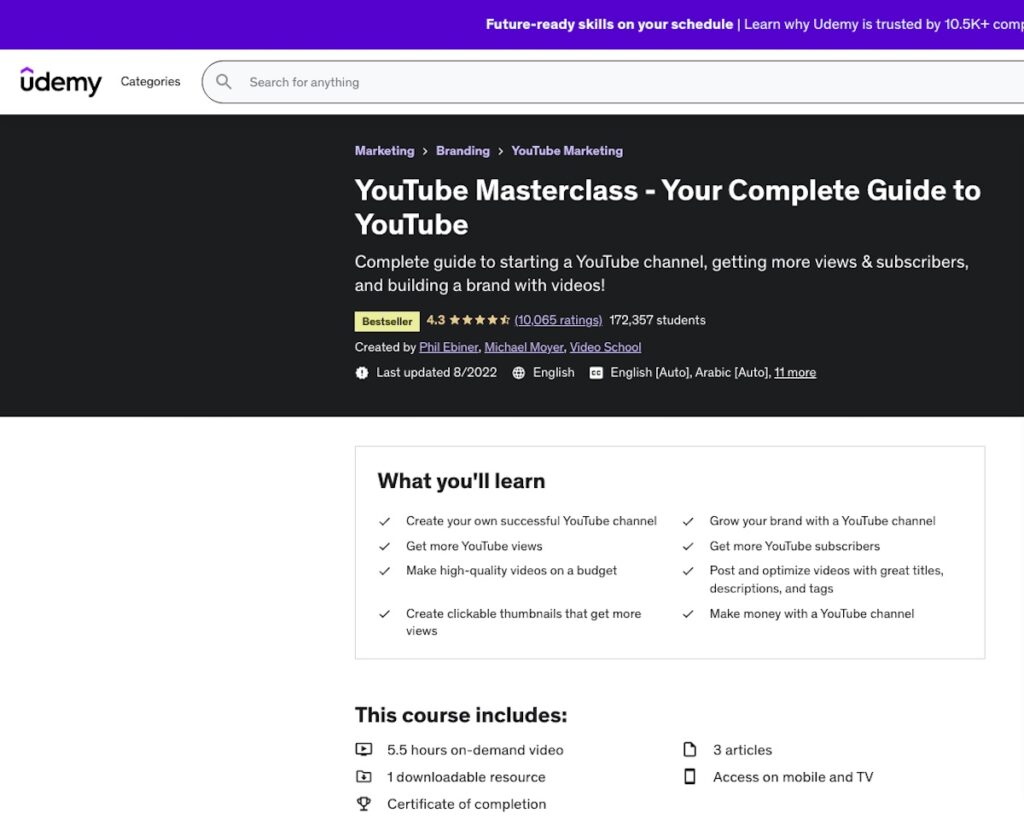
Task: Open instructor Phil Ebiner's profile
Action: pyautogui.click(x=449, y=347)
